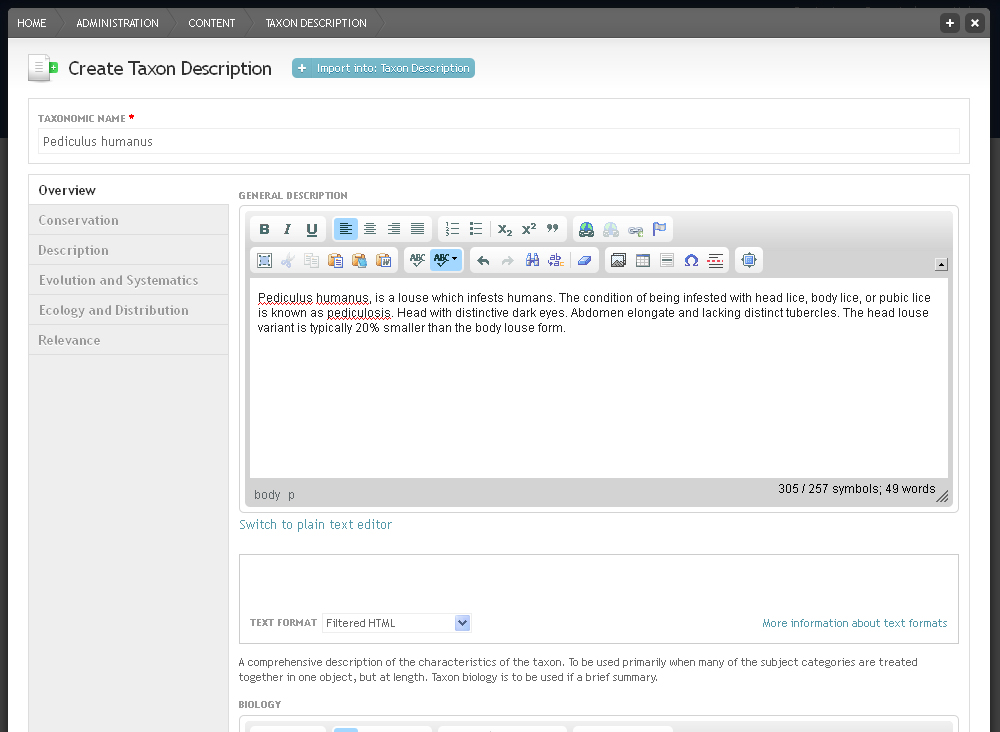1000x732 pixels.
Task: Toggle center text alignment
Action: click(370, 229)
